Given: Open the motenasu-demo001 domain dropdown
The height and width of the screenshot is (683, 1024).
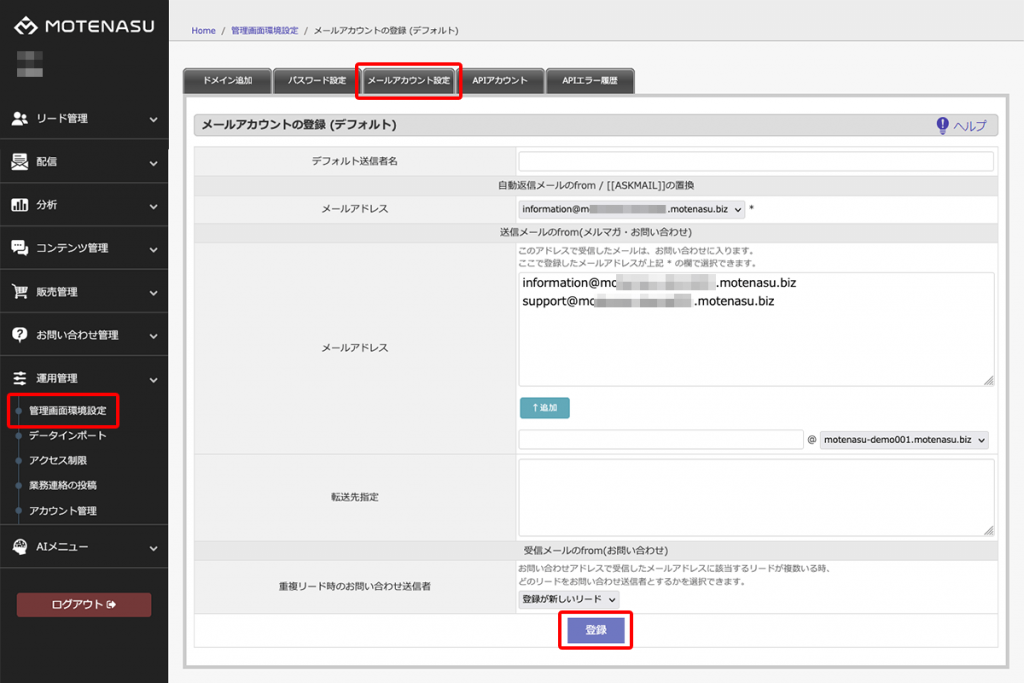Looking at the screenshot, I should click(x=904, y=440).
